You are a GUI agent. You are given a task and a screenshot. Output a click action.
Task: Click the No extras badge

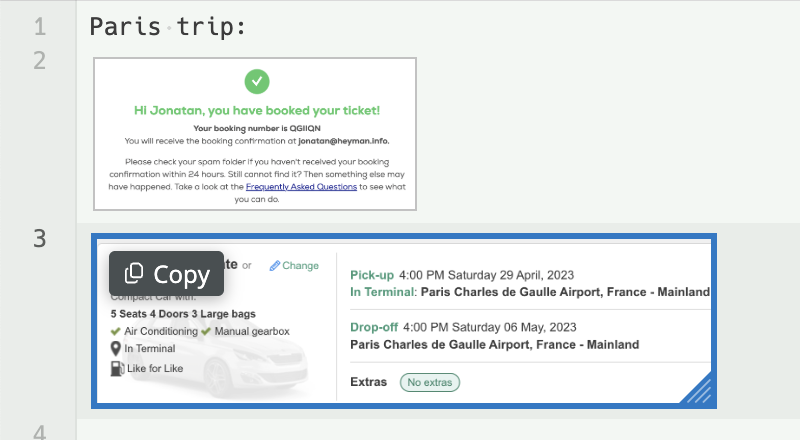(x=430, y=382)
